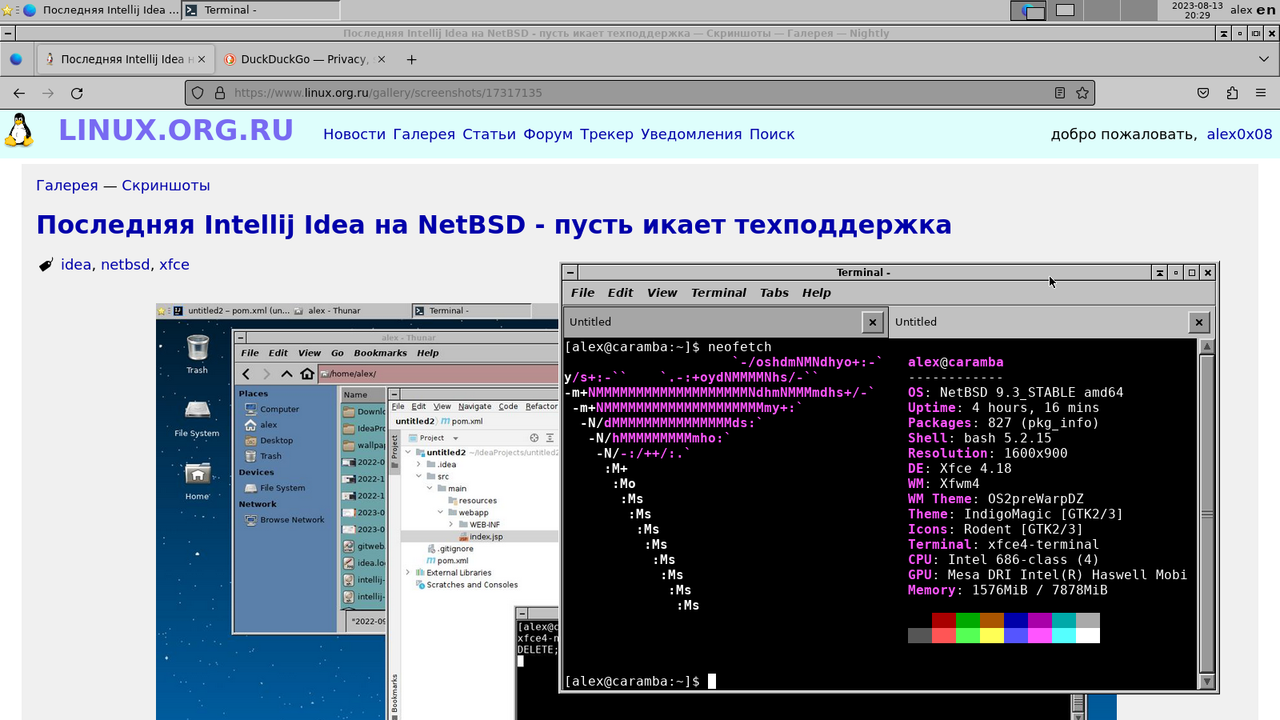Select the xfce tag

(x=174, y=265)
